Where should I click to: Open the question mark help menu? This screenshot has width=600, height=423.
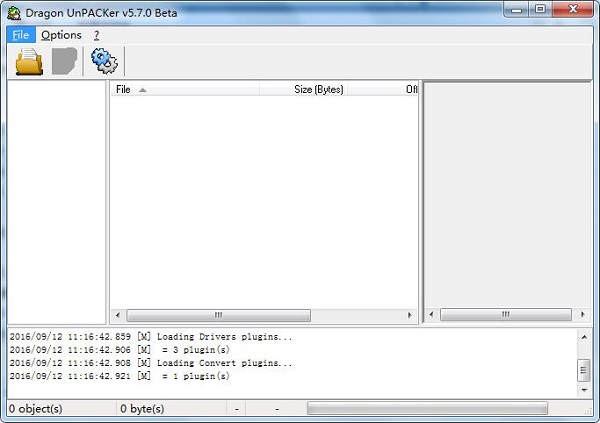(x=96, y=35)
